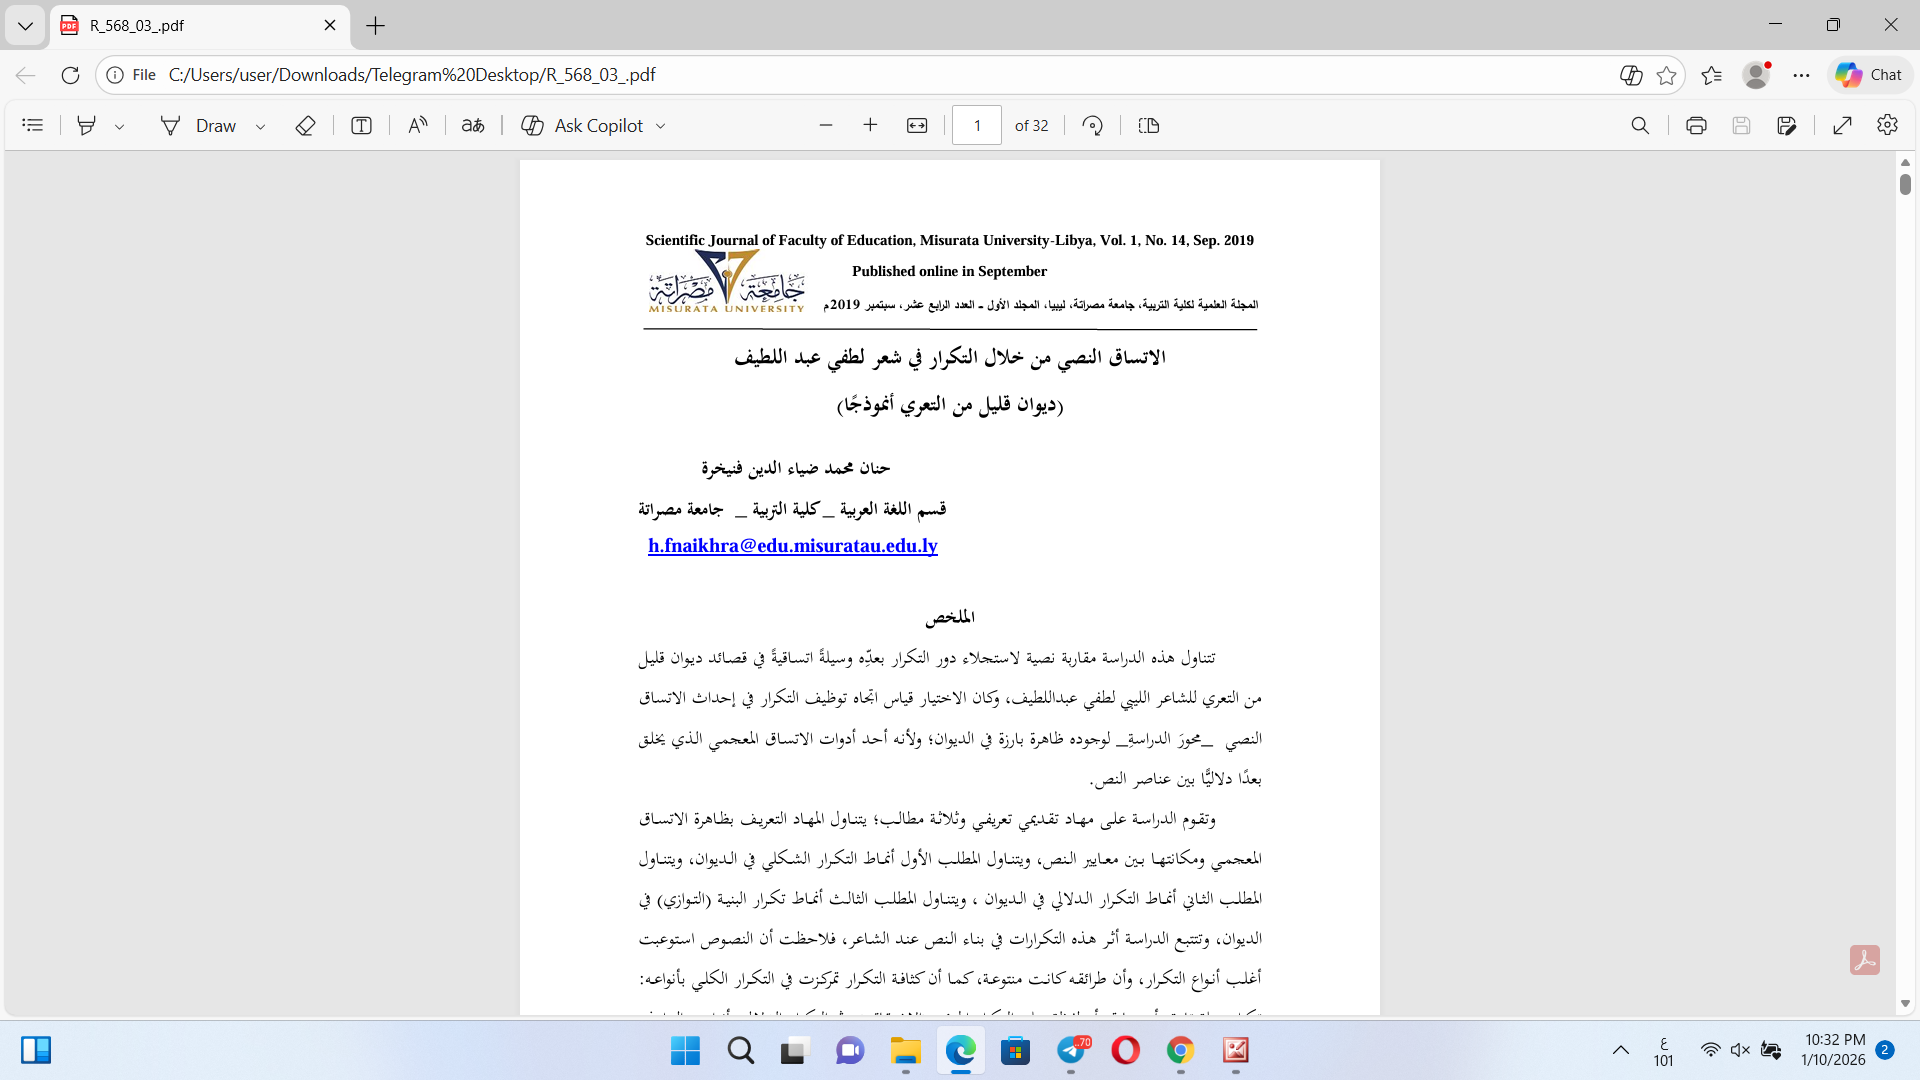Choose the Add text tool

(x=361, y=125)
